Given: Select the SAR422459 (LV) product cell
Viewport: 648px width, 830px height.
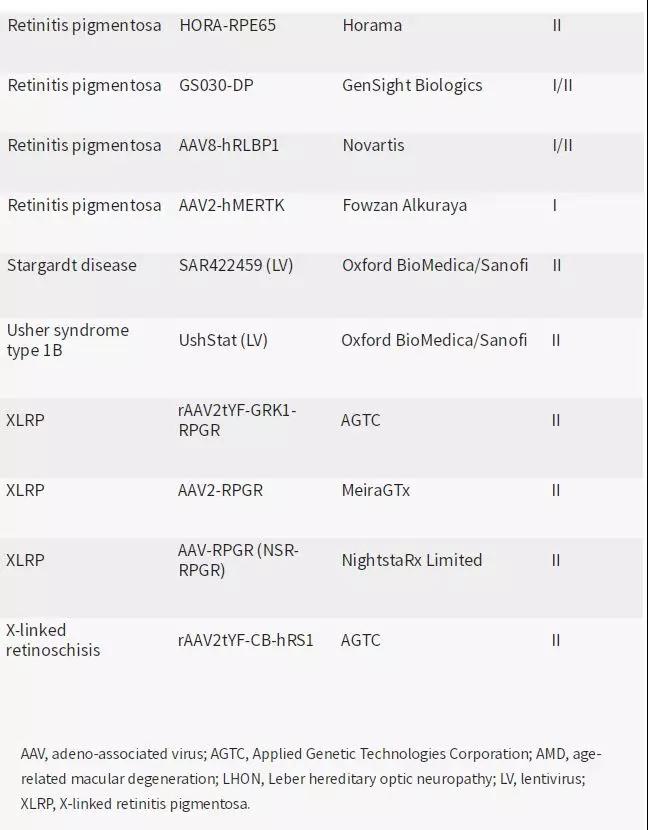Looking at the screenshot, I should coord(236,265).
